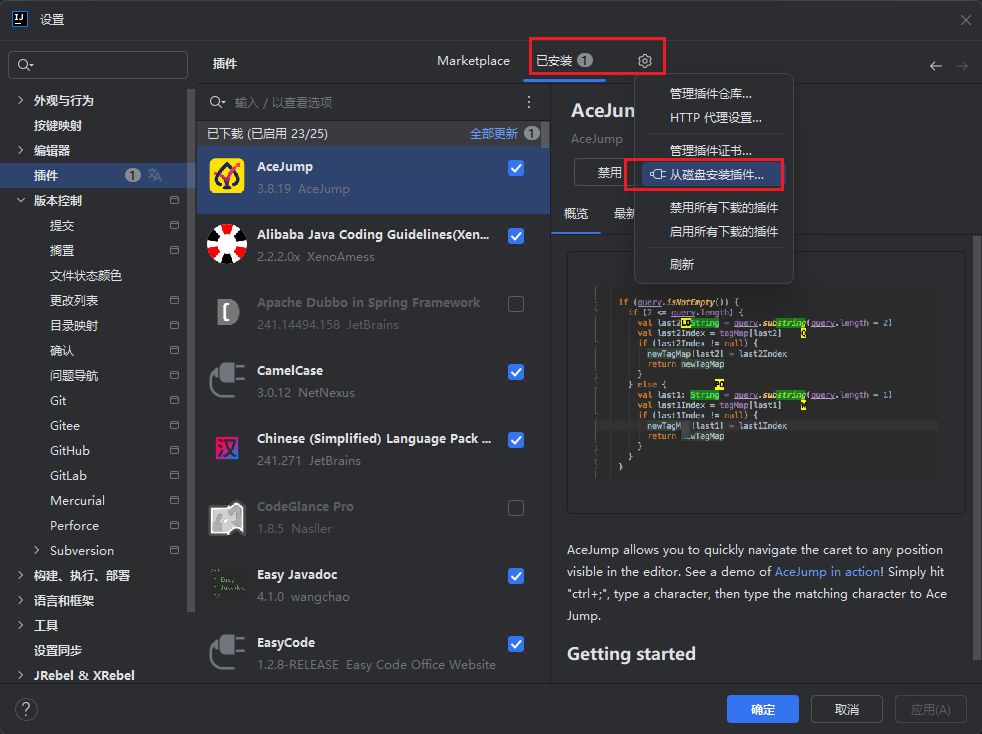
Task: Disable the AceJump plugin checkbox
Action: coord(516,169)
